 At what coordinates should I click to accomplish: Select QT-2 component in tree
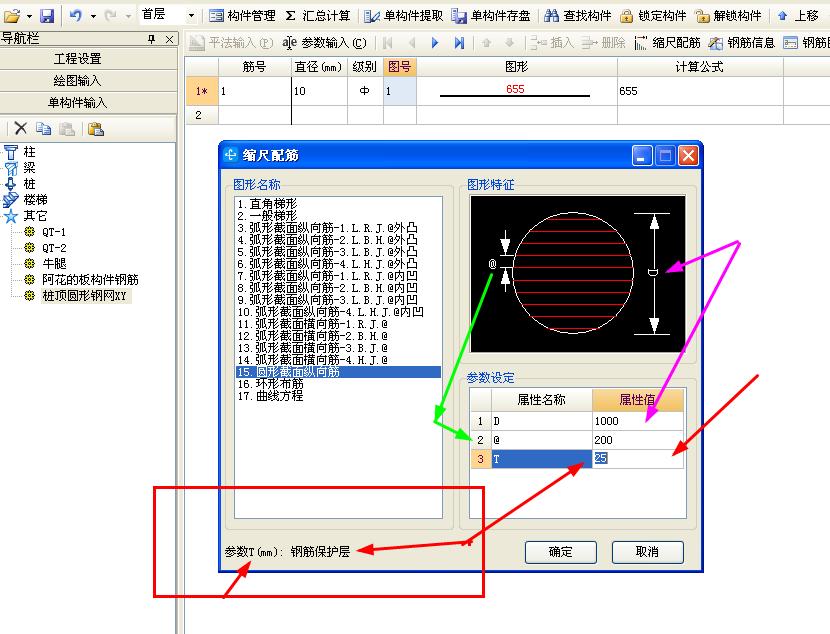pyautogui.click(x=54, y=248)
